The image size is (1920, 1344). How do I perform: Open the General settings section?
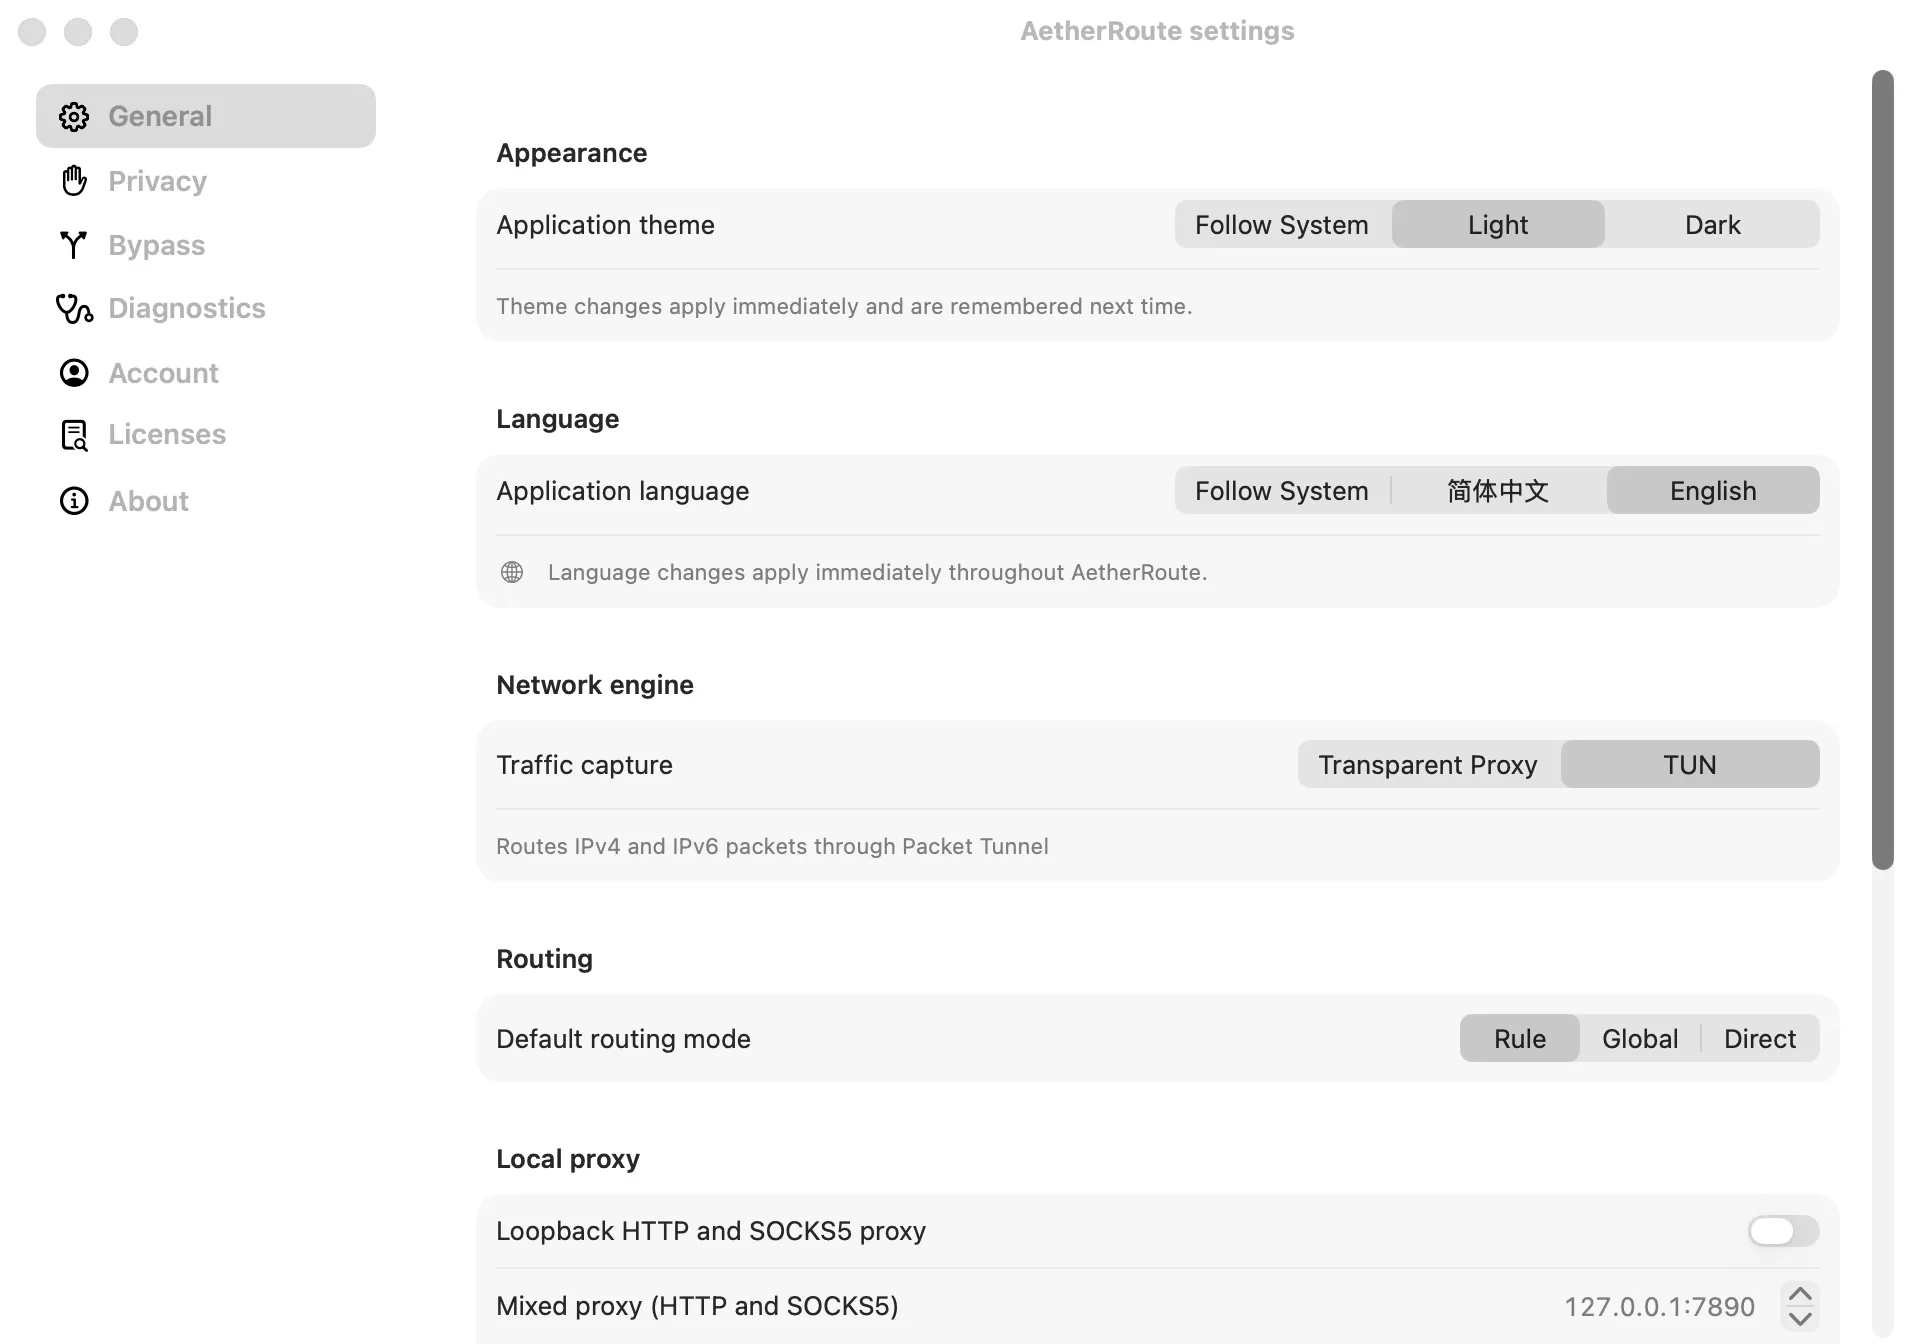(206, 116)
